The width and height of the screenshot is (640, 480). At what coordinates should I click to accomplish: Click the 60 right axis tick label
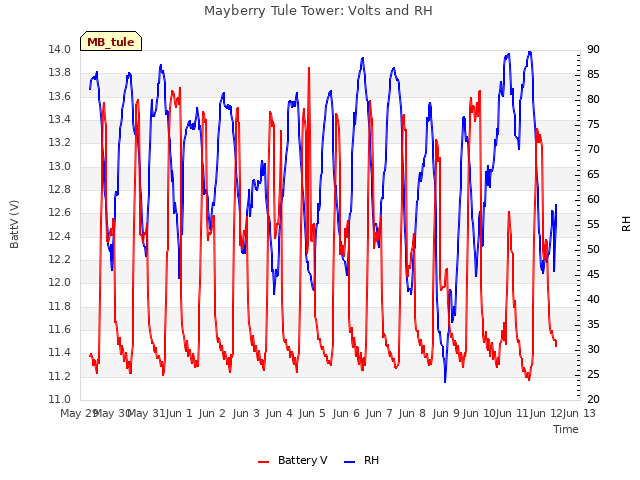593,199
